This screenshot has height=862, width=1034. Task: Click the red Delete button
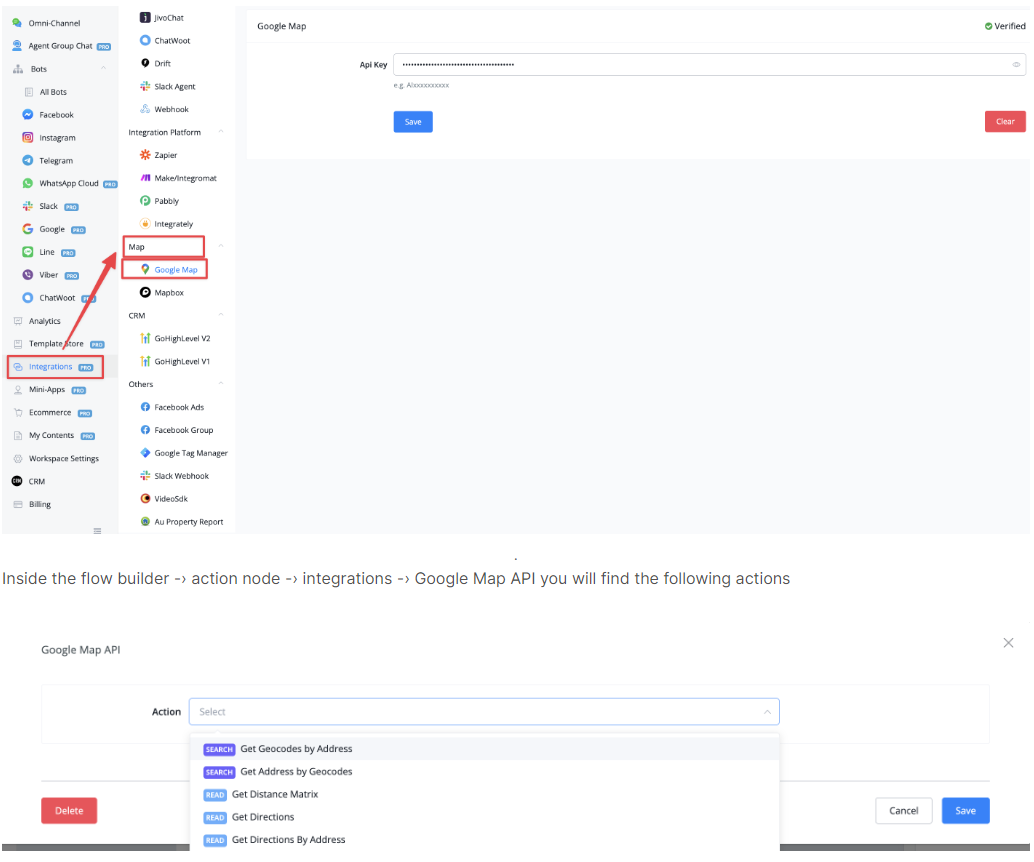pos(69,811)
